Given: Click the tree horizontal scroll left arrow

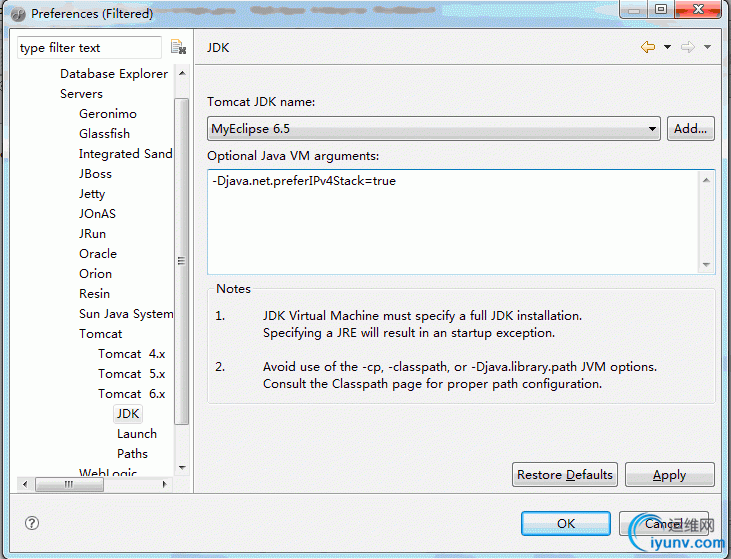Looking at the screenshot, I should (25, 484).
